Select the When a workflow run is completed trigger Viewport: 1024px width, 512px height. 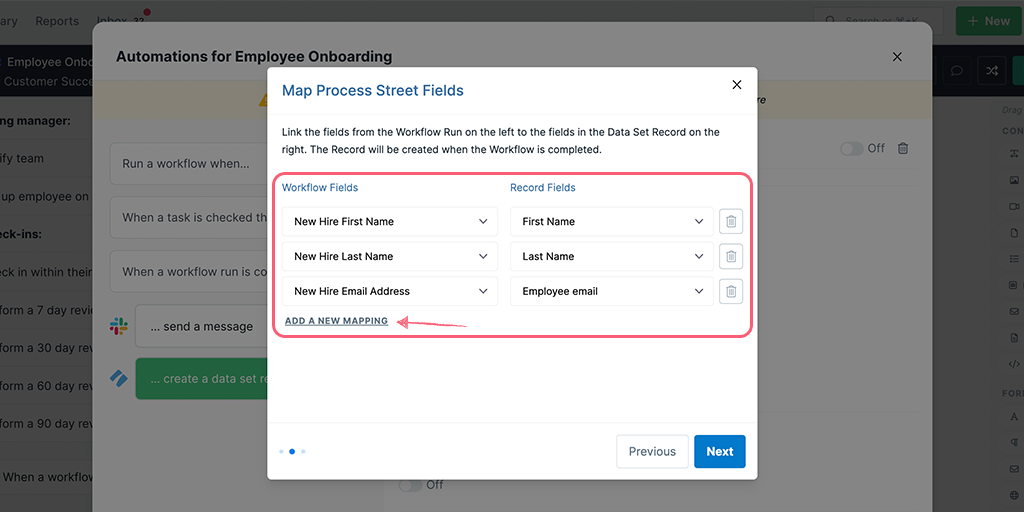pyautogui.click(x=189, y=271)
